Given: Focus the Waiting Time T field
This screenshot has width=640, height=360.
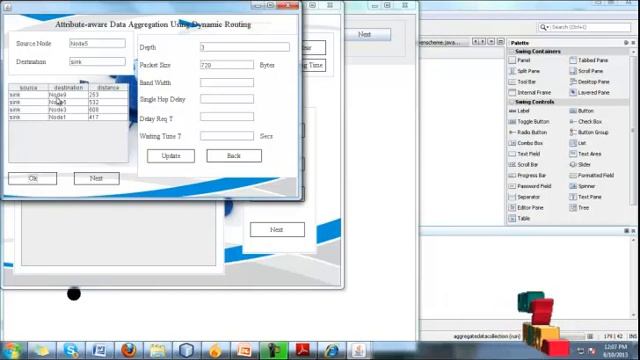Looking at the screenshot, I should pos(227,136).
